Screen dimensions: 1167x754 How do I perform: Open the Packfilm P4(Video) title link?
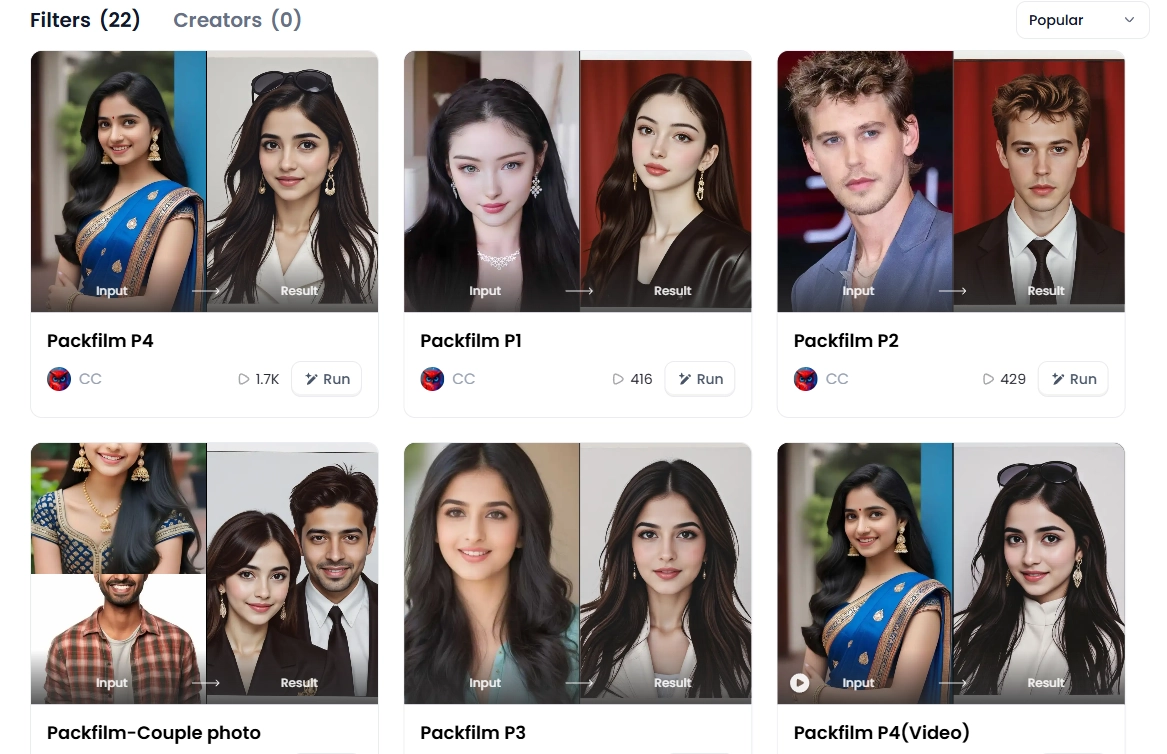(882, 732)
